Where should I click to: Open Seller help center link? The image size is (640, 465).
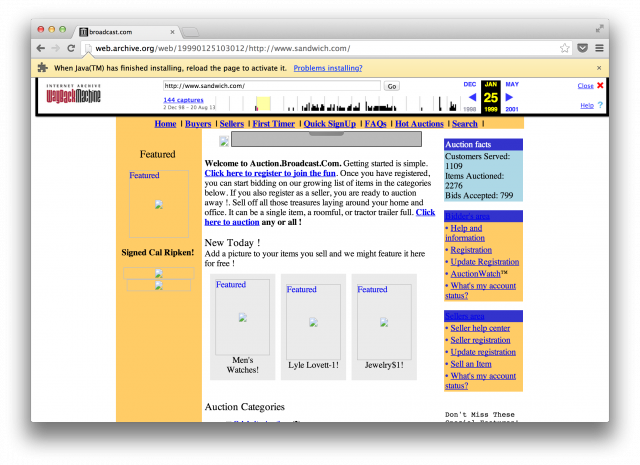point(480,328)
